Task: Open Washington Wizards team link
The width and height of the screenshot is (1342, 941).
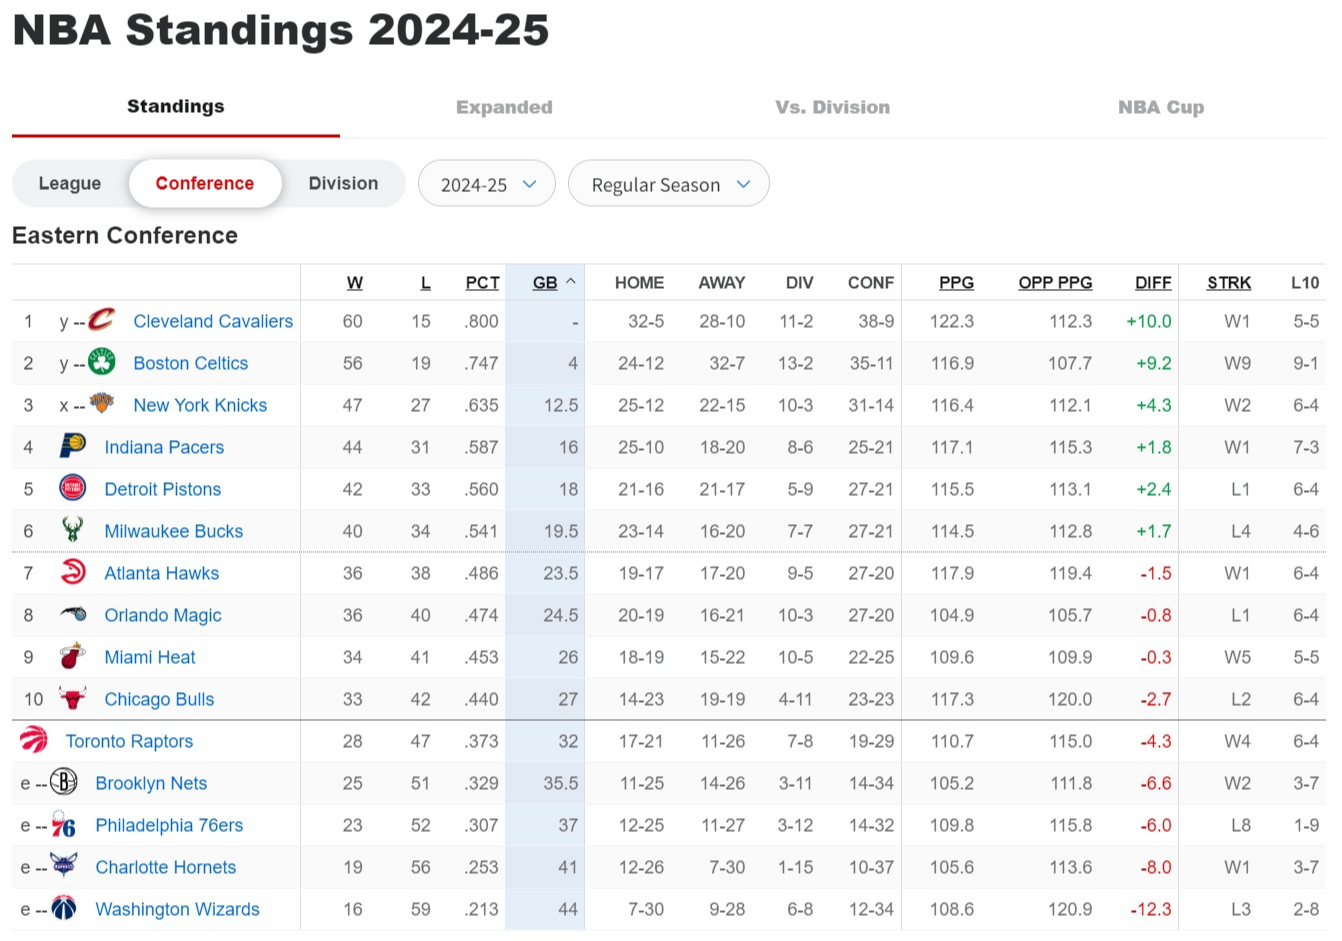Action: click(x=177, y=909)
